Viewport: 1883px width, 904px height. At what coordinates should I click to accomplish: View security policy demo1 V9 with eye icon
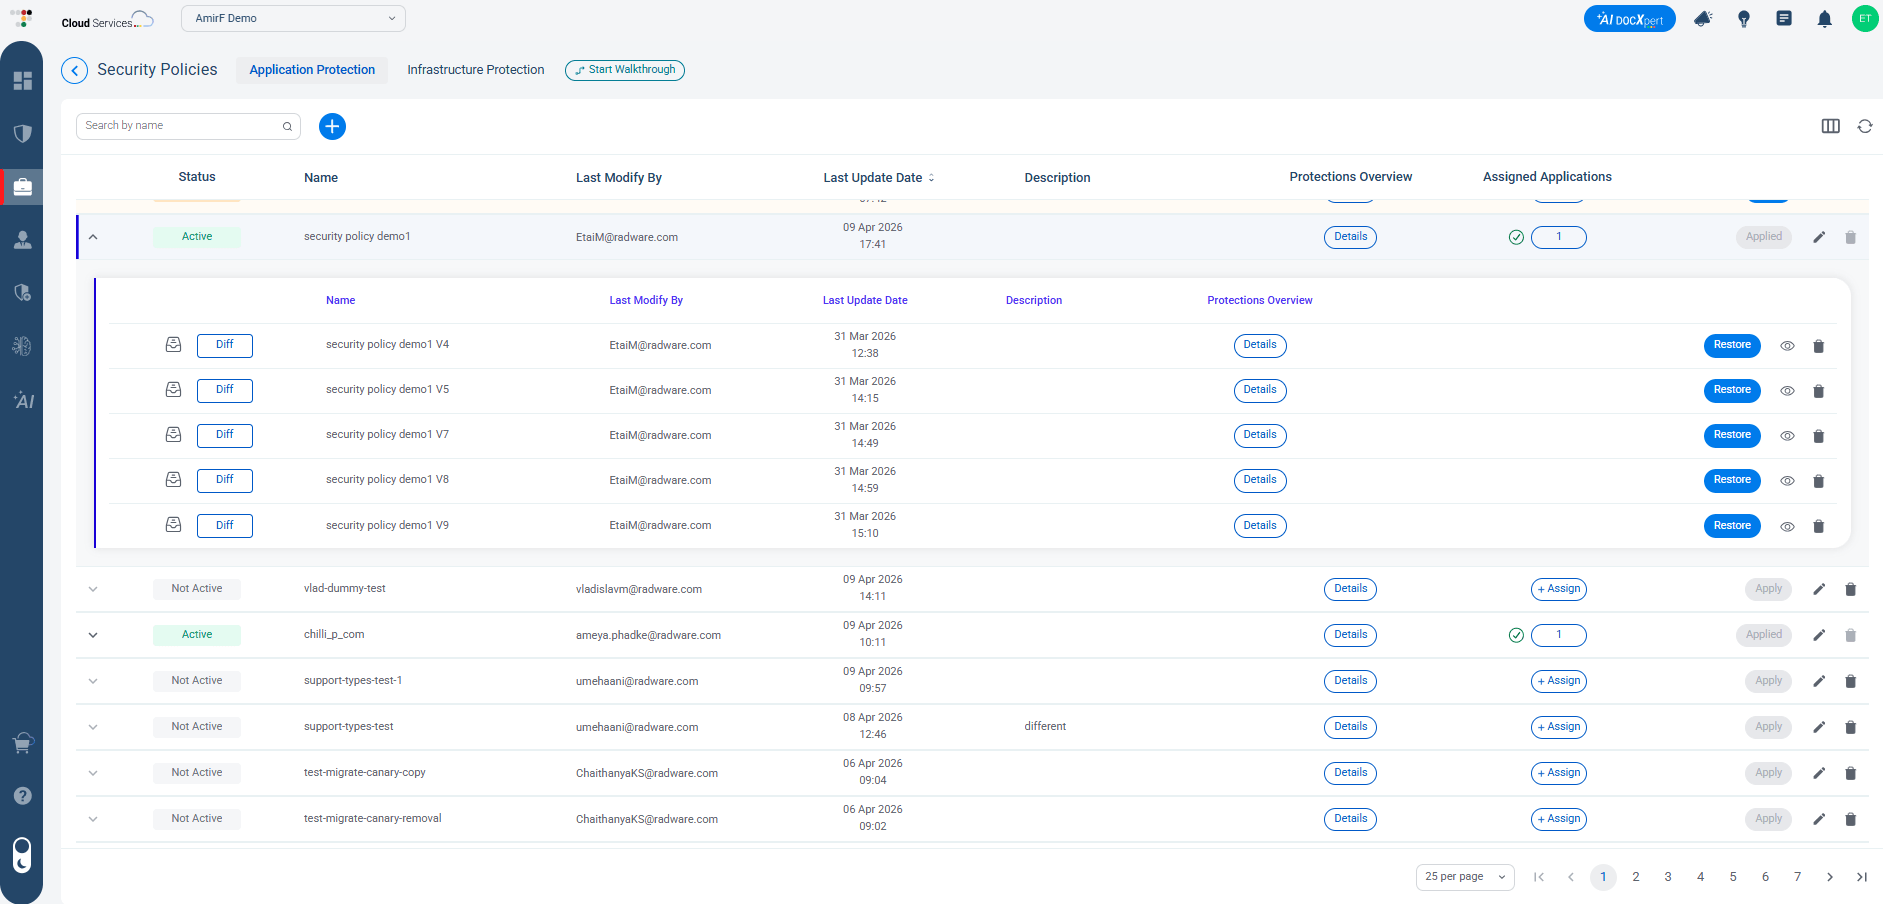coord(1787,526)
